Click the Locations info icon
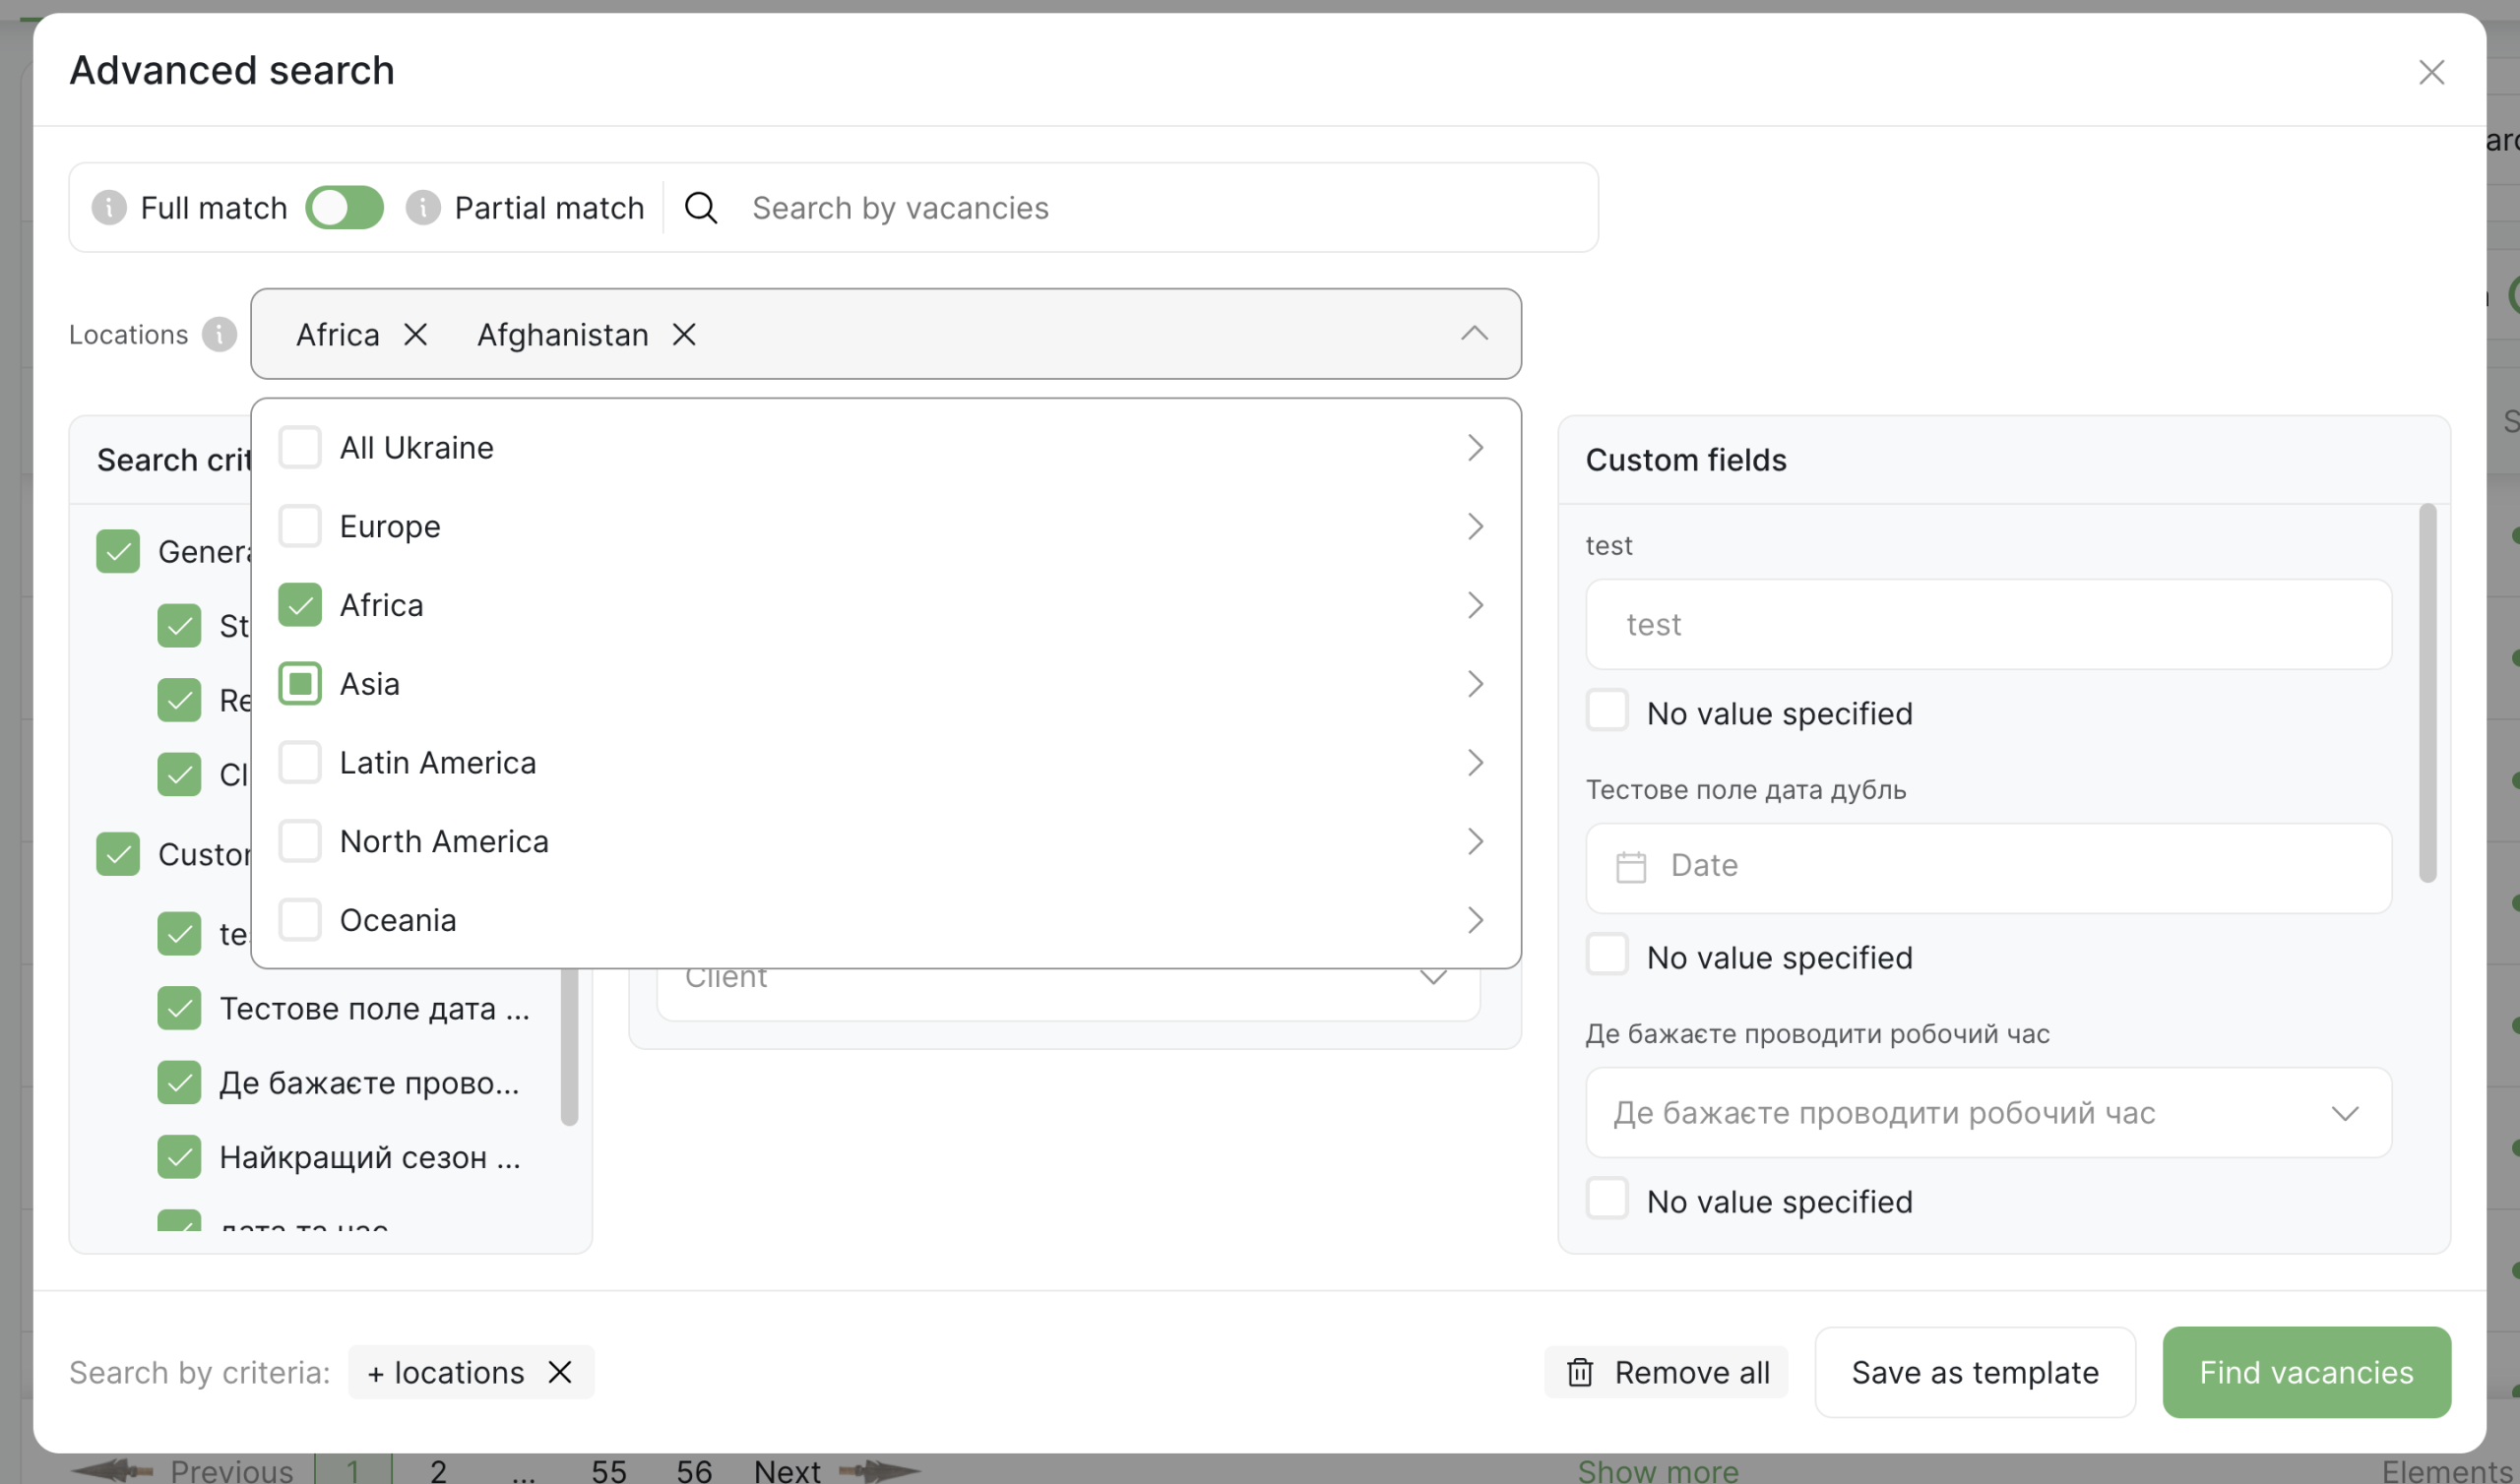The height and width of the screenshot is (1484, 2520). pyautogui.click(x=219, y=335)
